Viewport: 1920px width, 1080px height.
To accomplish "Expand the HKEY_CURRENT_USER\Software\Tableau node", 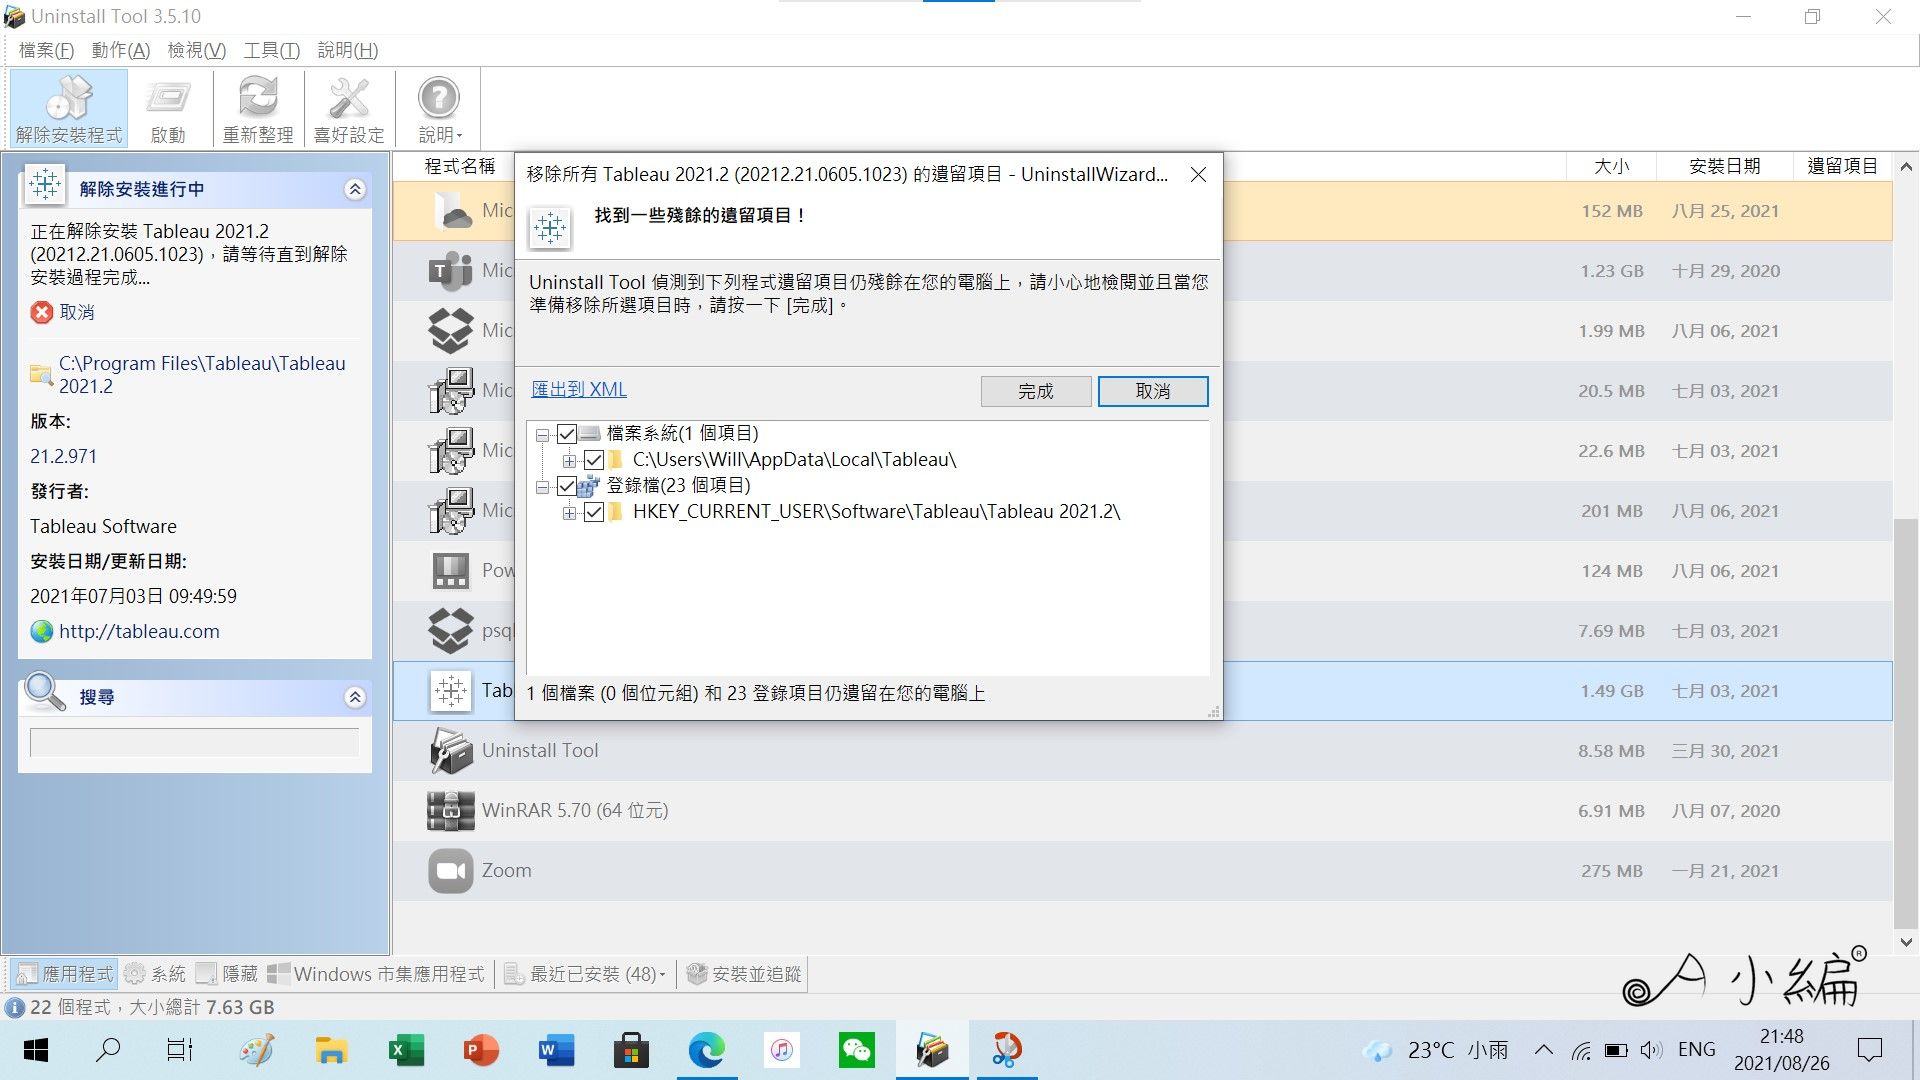I will pos(570,512).
